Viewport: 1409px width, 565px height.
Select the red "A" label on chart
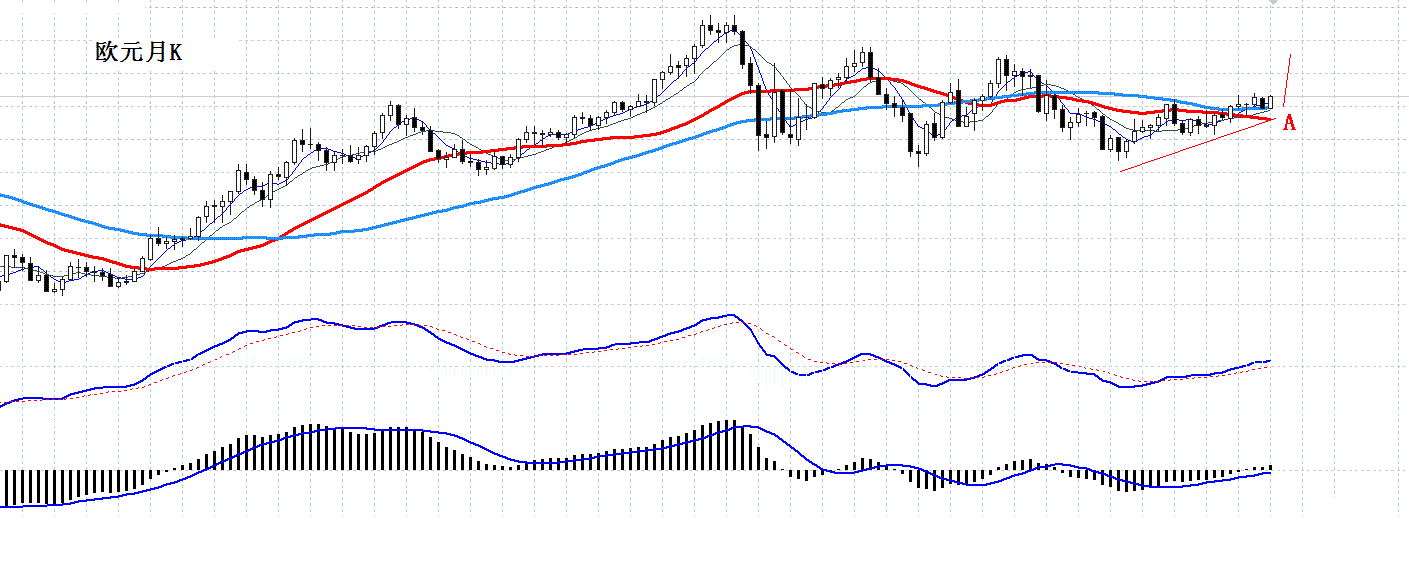click(x=1289, y=123)
